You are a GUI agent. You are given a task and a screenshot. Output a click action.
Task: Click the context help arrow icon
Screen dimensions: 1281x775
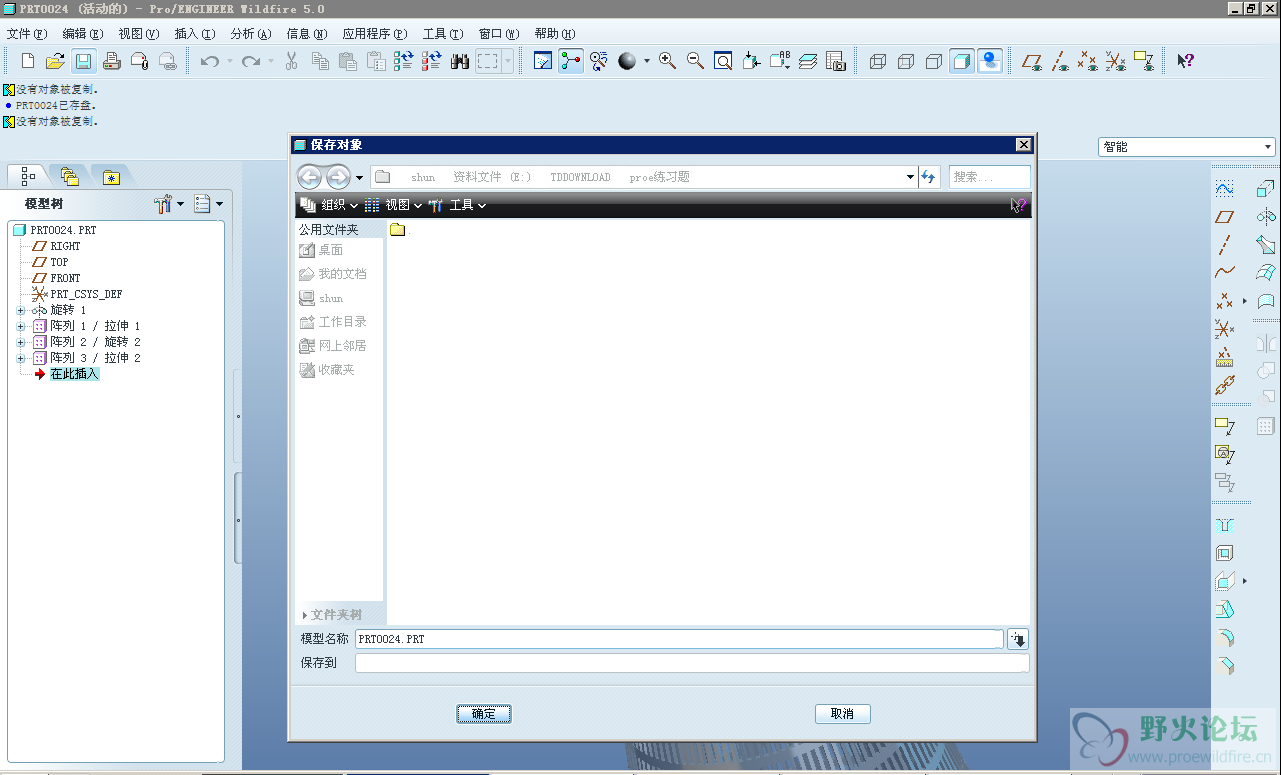1185,61
